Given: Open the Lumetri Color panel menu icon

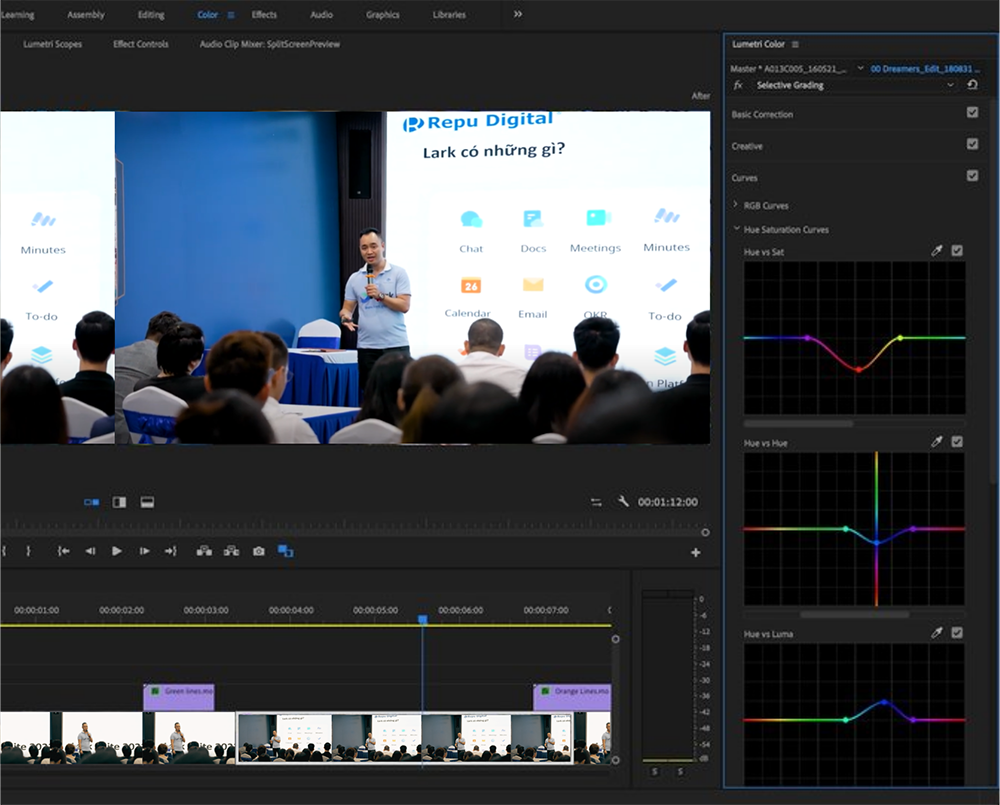Looking at the screenshot, I should (x=795, y=44).
